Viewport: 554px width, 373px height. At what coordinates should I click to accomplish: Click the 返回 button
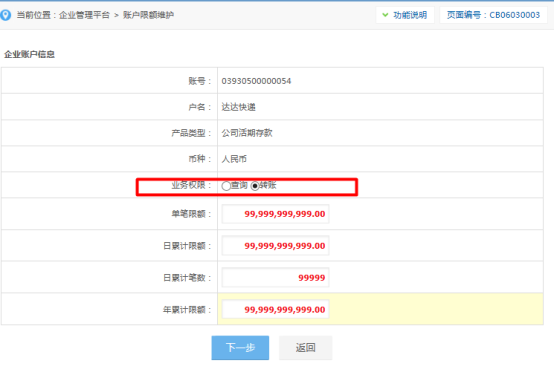[306, 348]
